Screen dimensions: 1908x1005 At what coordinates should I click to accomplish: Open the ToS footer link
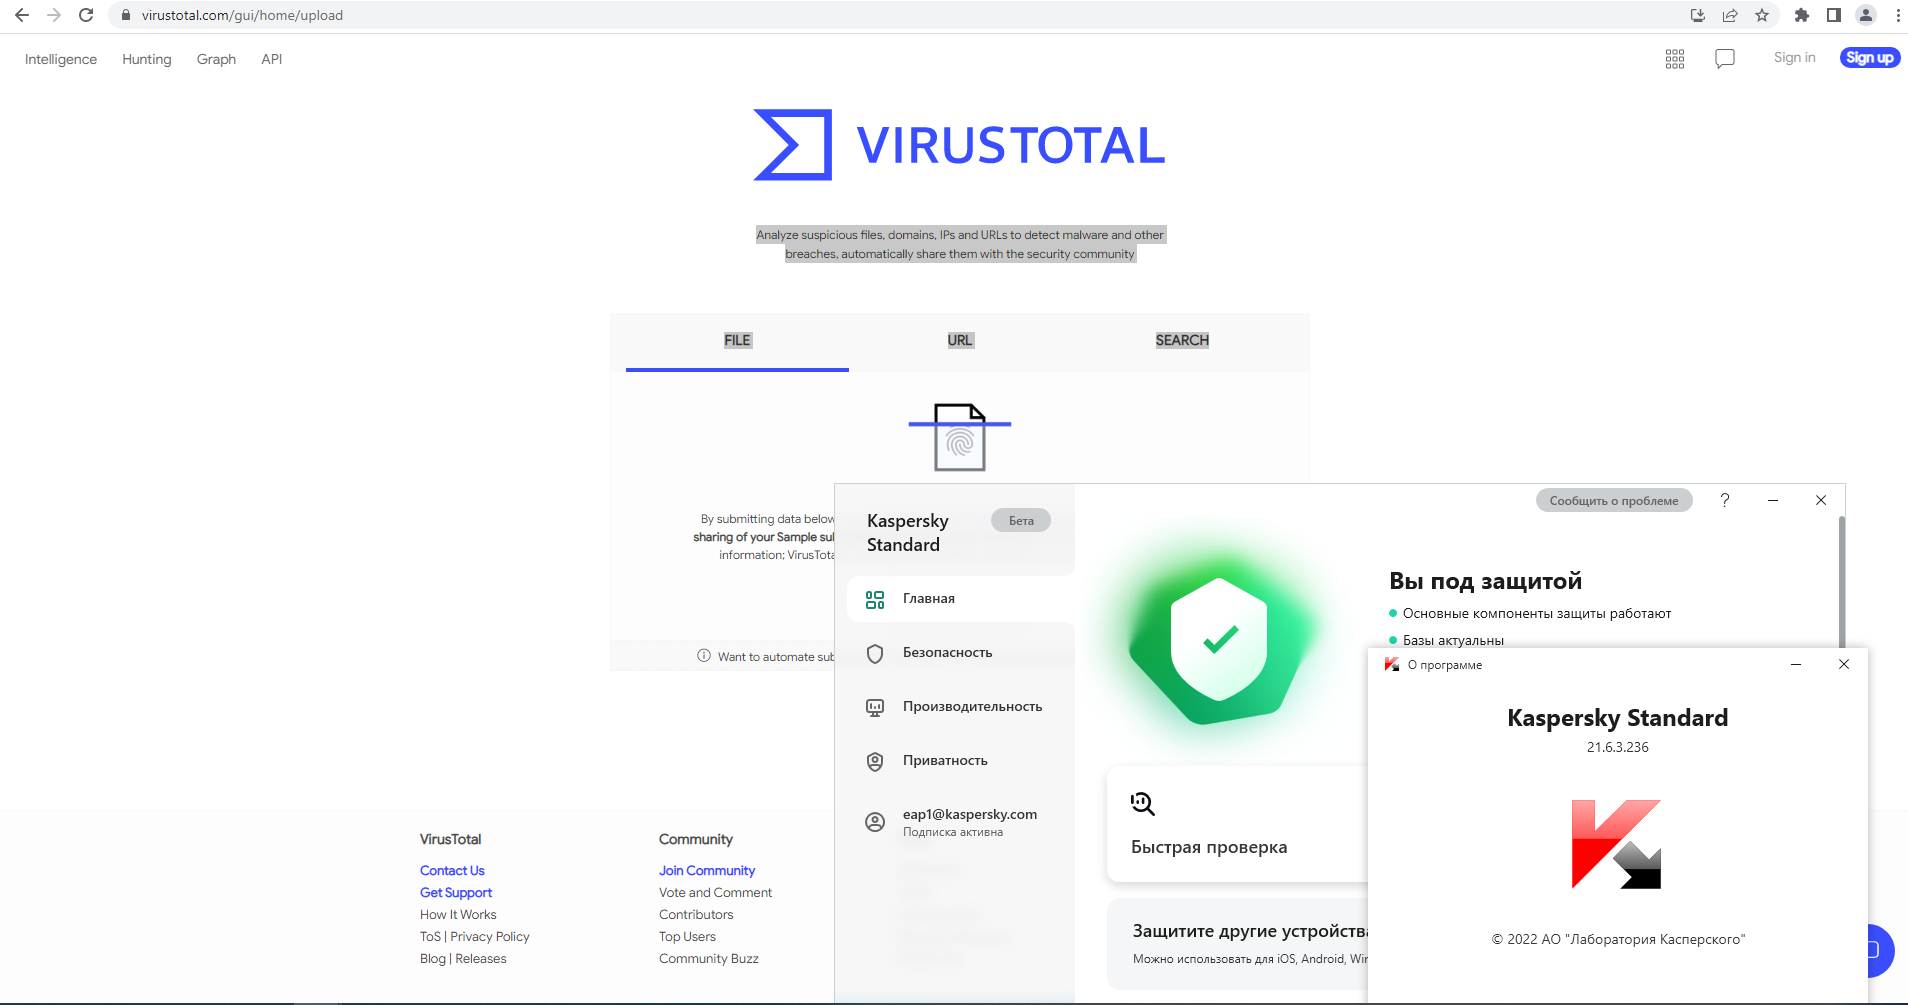[430, 937]
